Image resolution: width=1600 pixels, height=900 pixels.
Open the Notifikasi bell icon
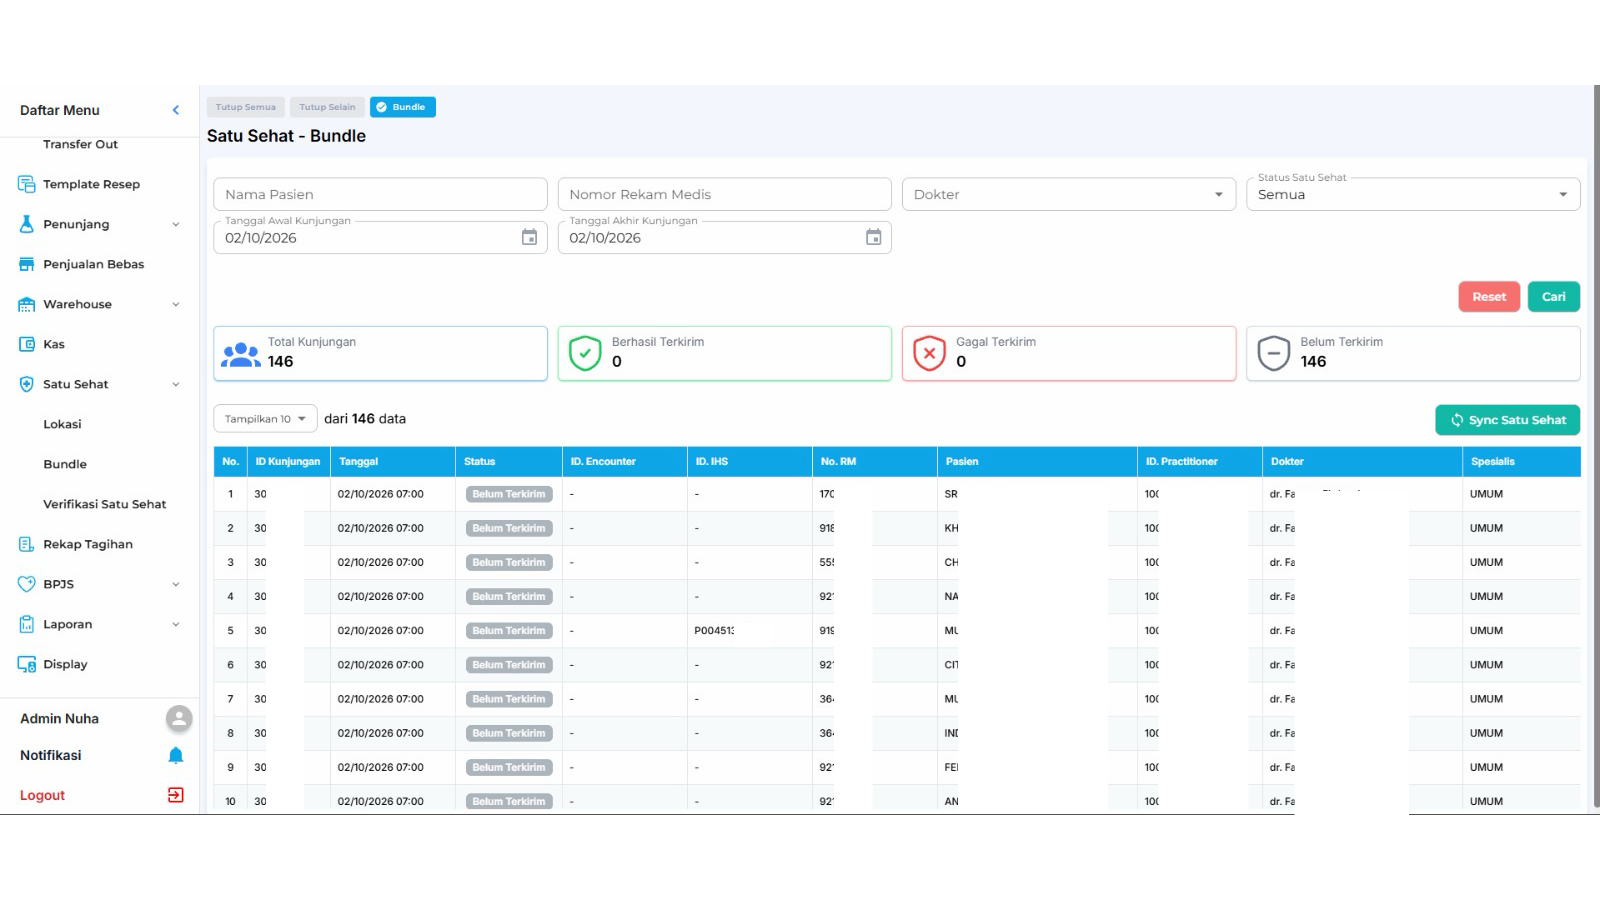[x=176, y=755]
